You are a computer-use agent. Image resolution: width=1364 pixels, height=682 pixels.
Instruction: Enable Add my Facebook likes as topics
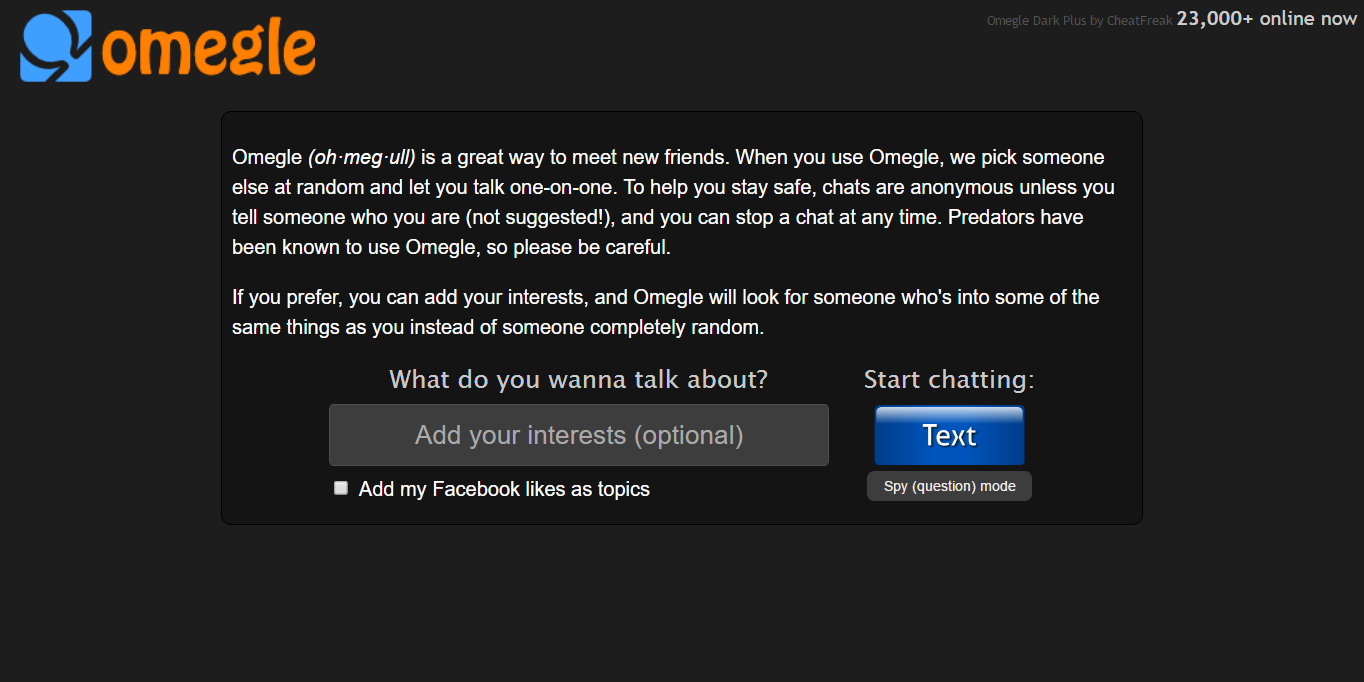[341, 488]
